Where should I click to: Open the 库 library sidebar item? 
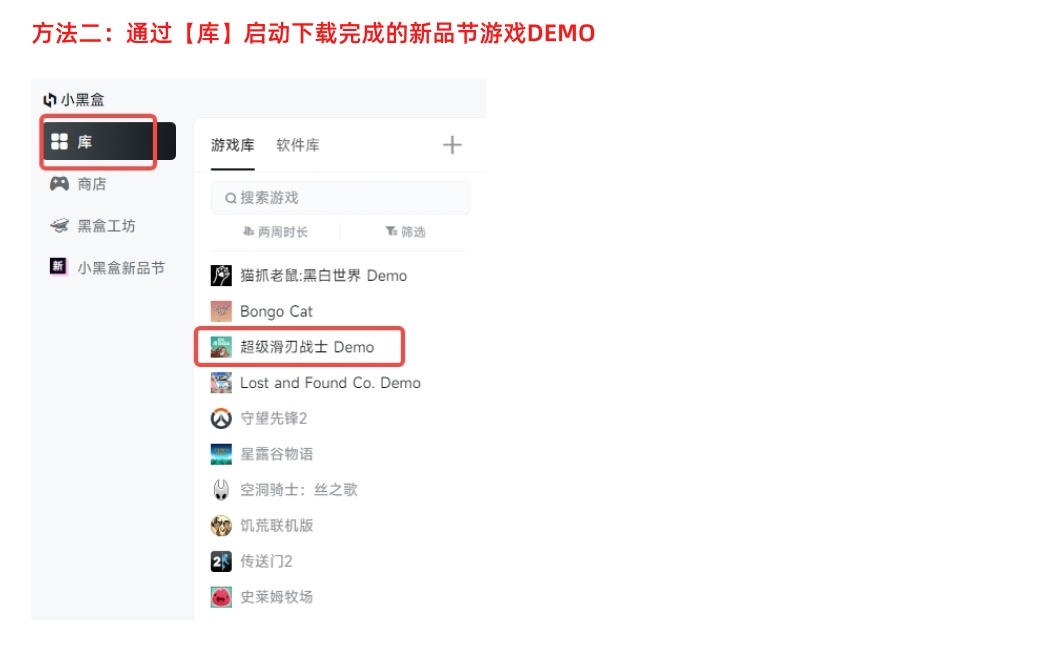coord(109,141)
